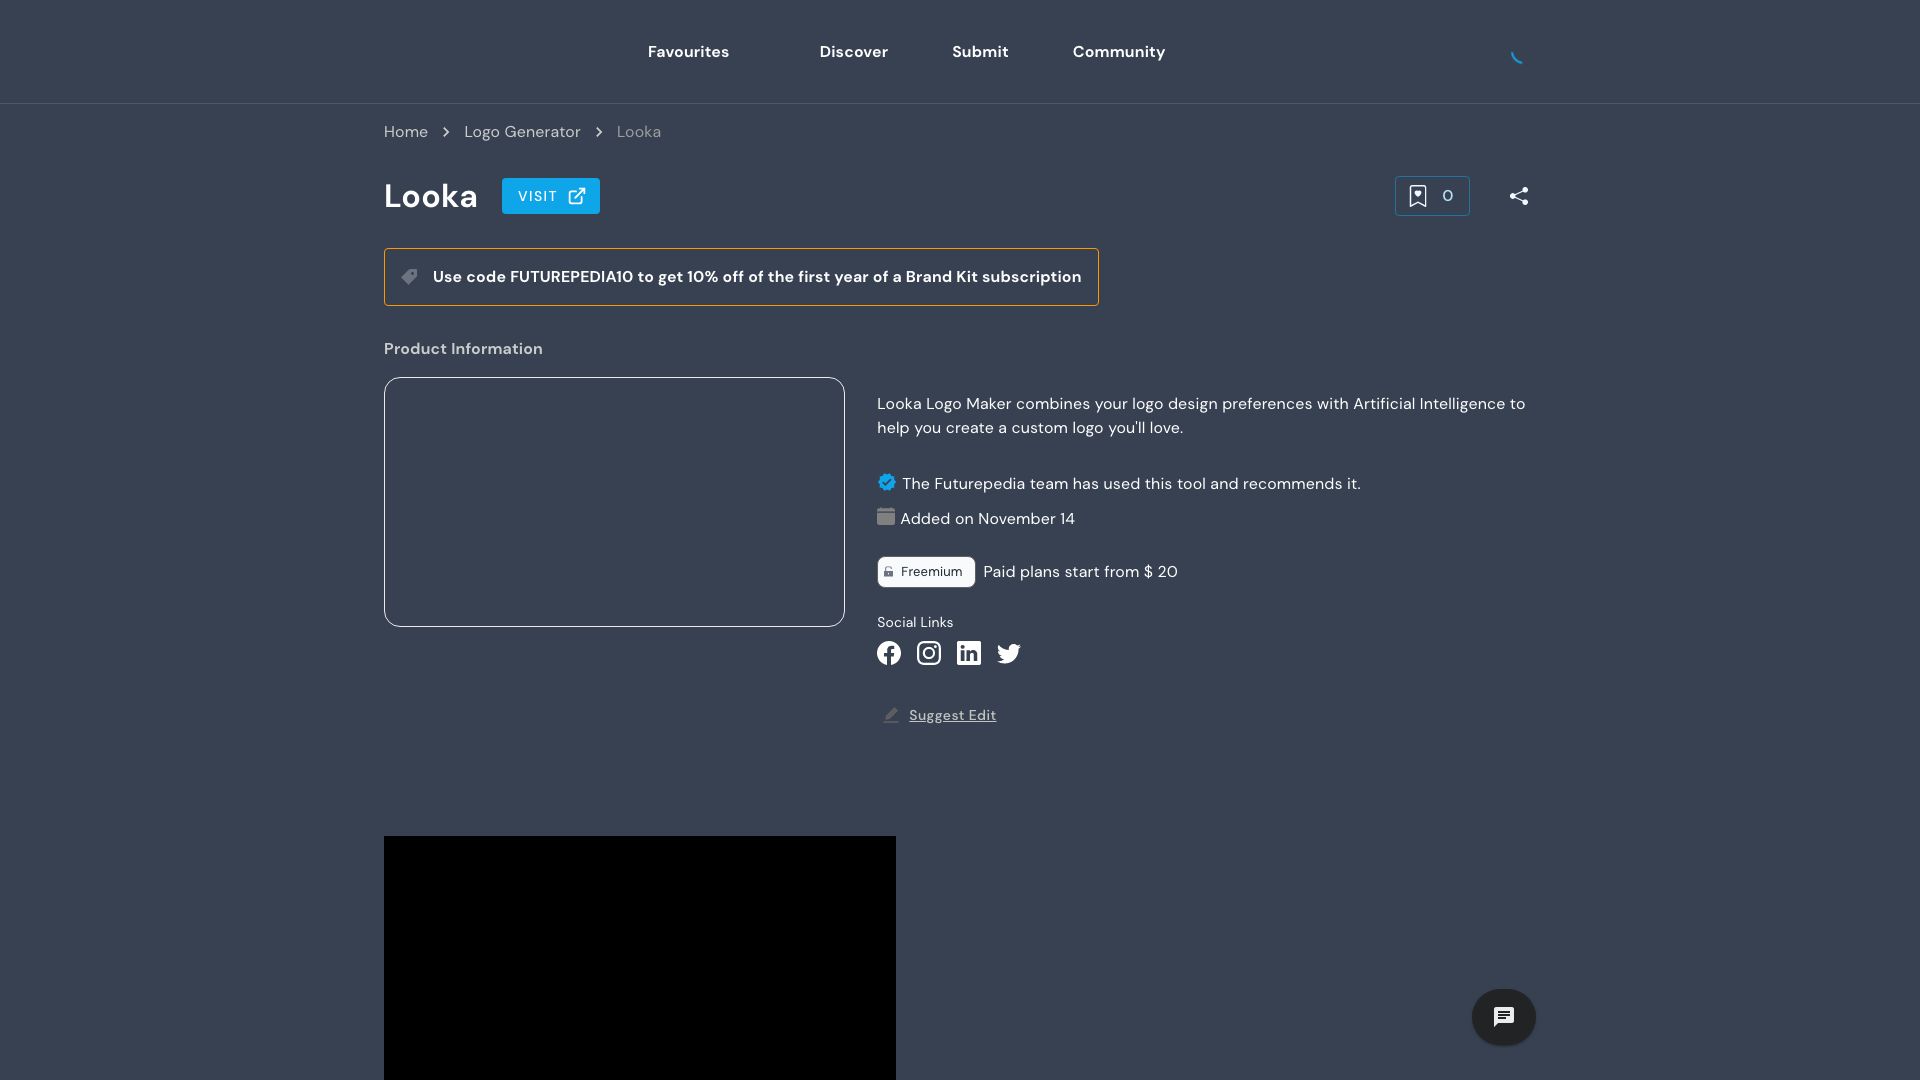The image size is (1920, 1080).
Task: Click the share icon
Action: pyautogui.click(x=1518, y=196)
